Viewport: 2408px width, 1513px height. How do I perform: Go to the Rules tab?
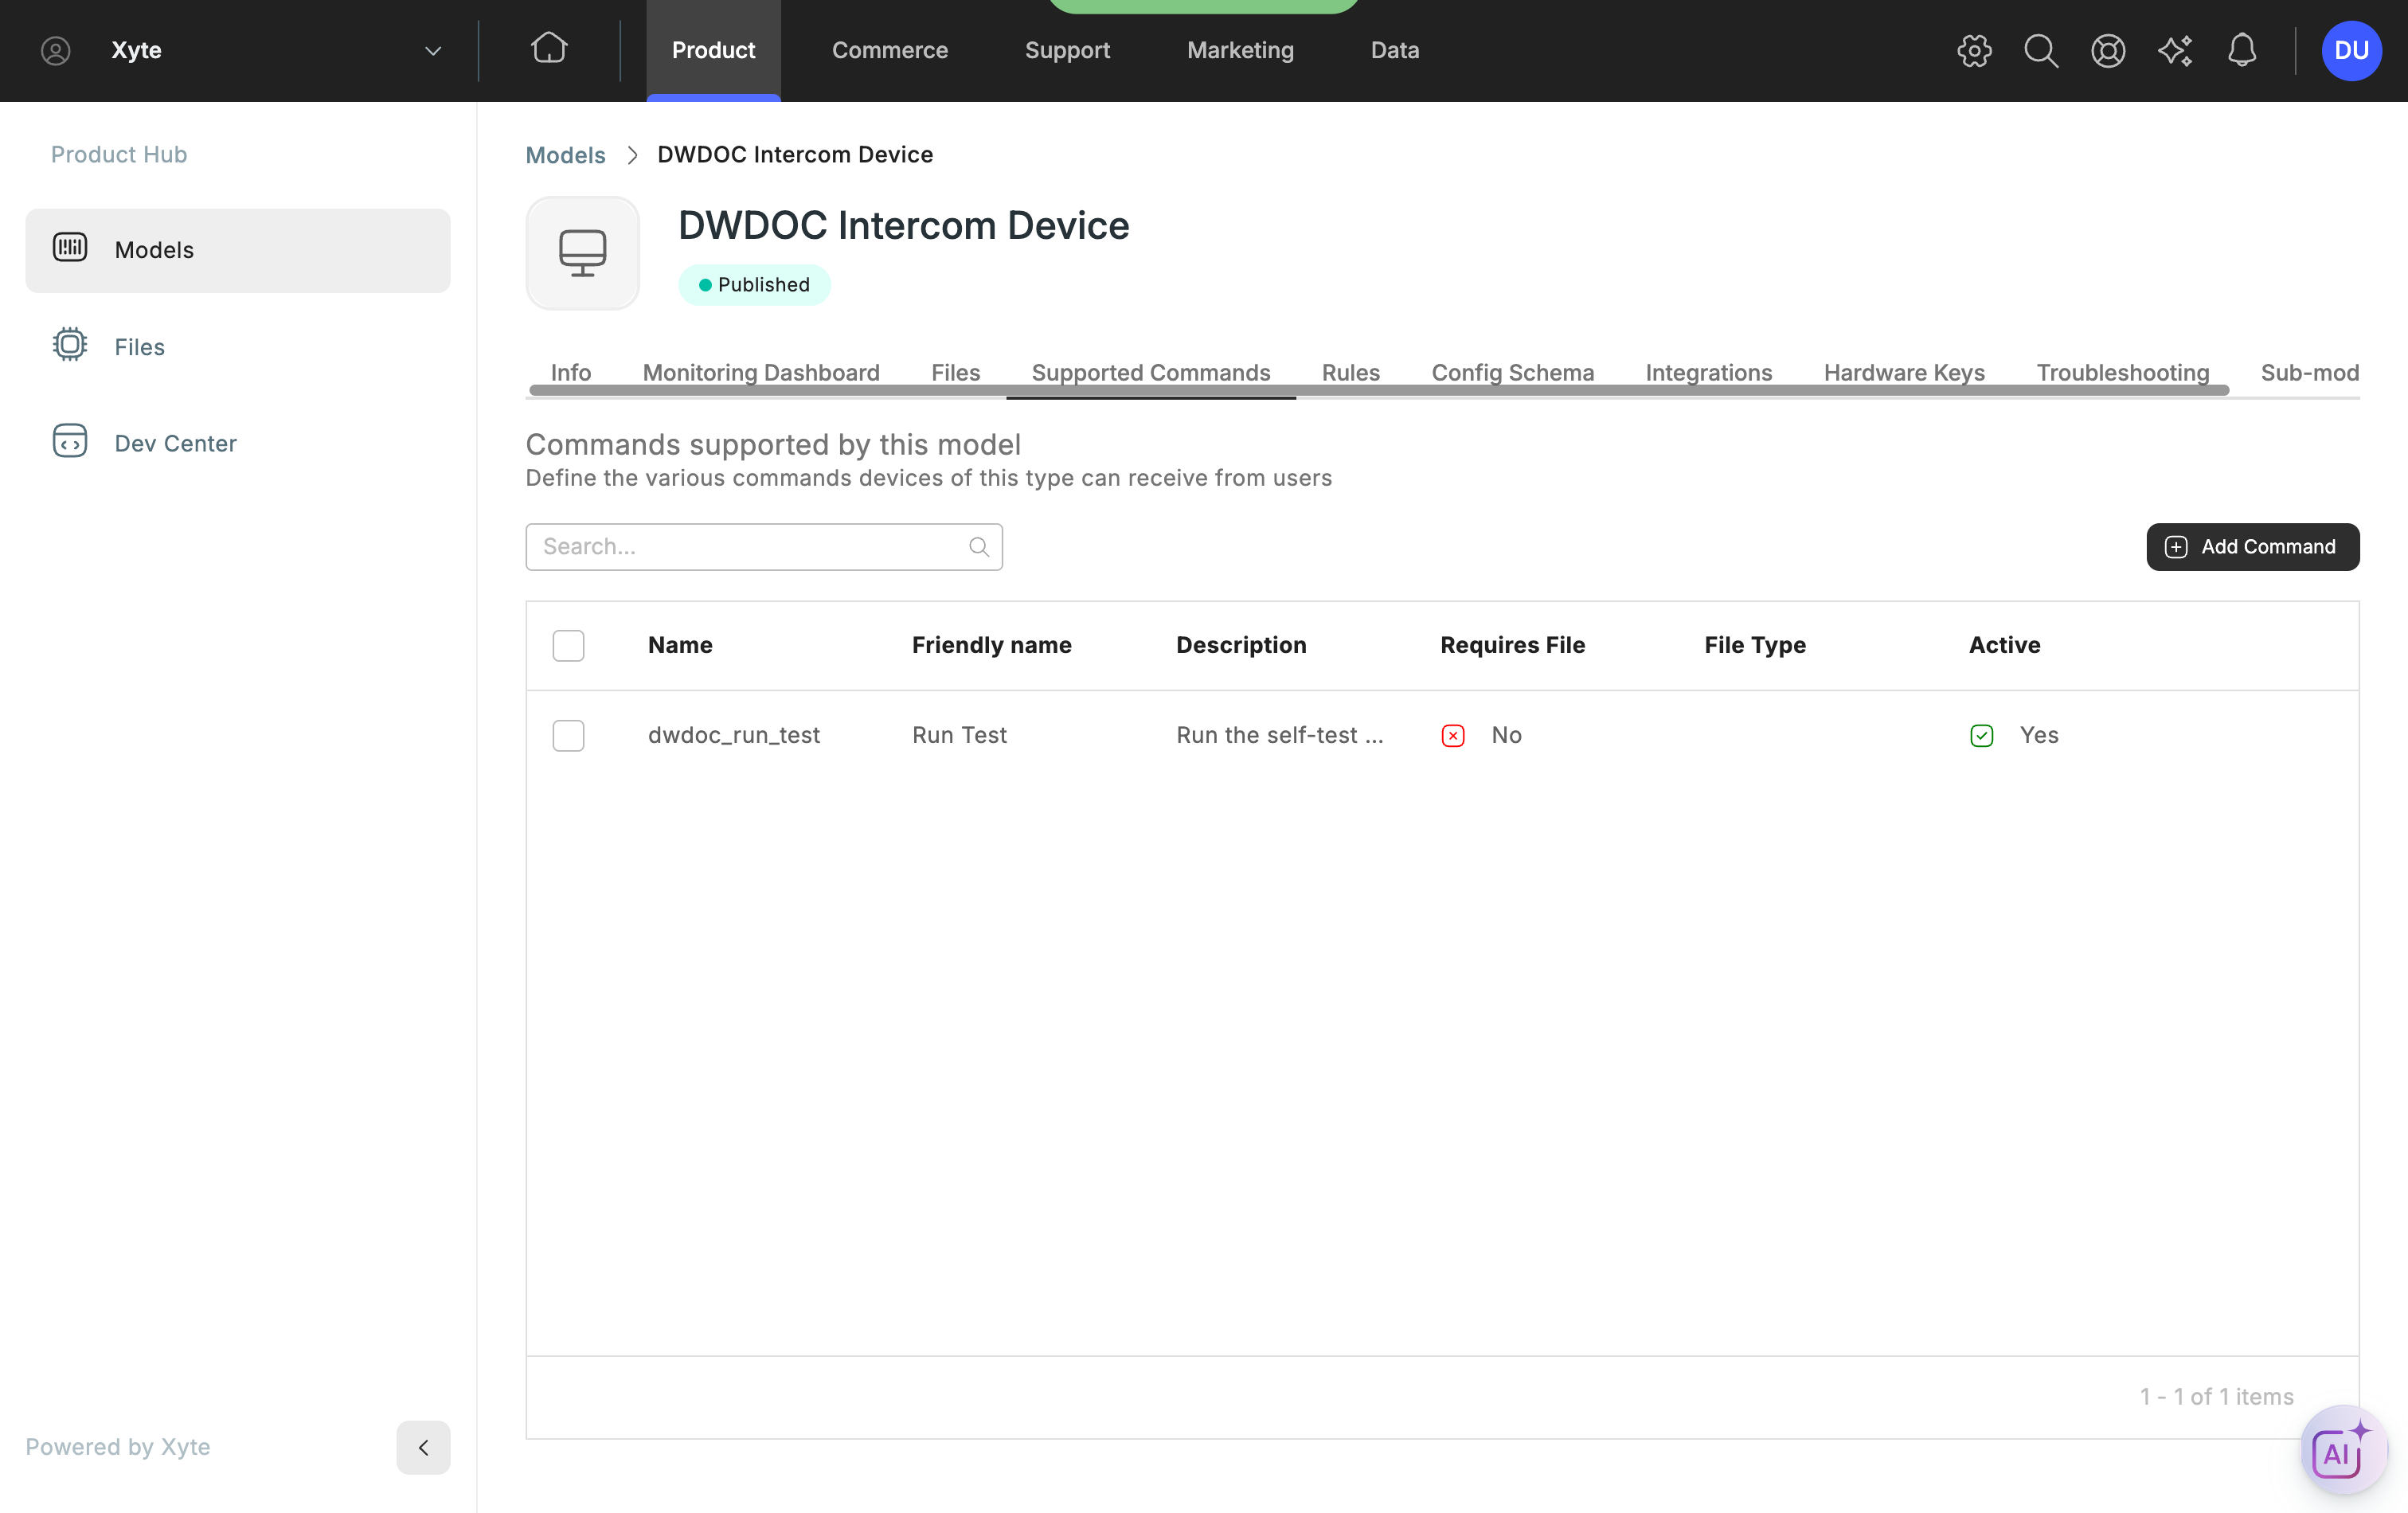[x=1351, y=372]
